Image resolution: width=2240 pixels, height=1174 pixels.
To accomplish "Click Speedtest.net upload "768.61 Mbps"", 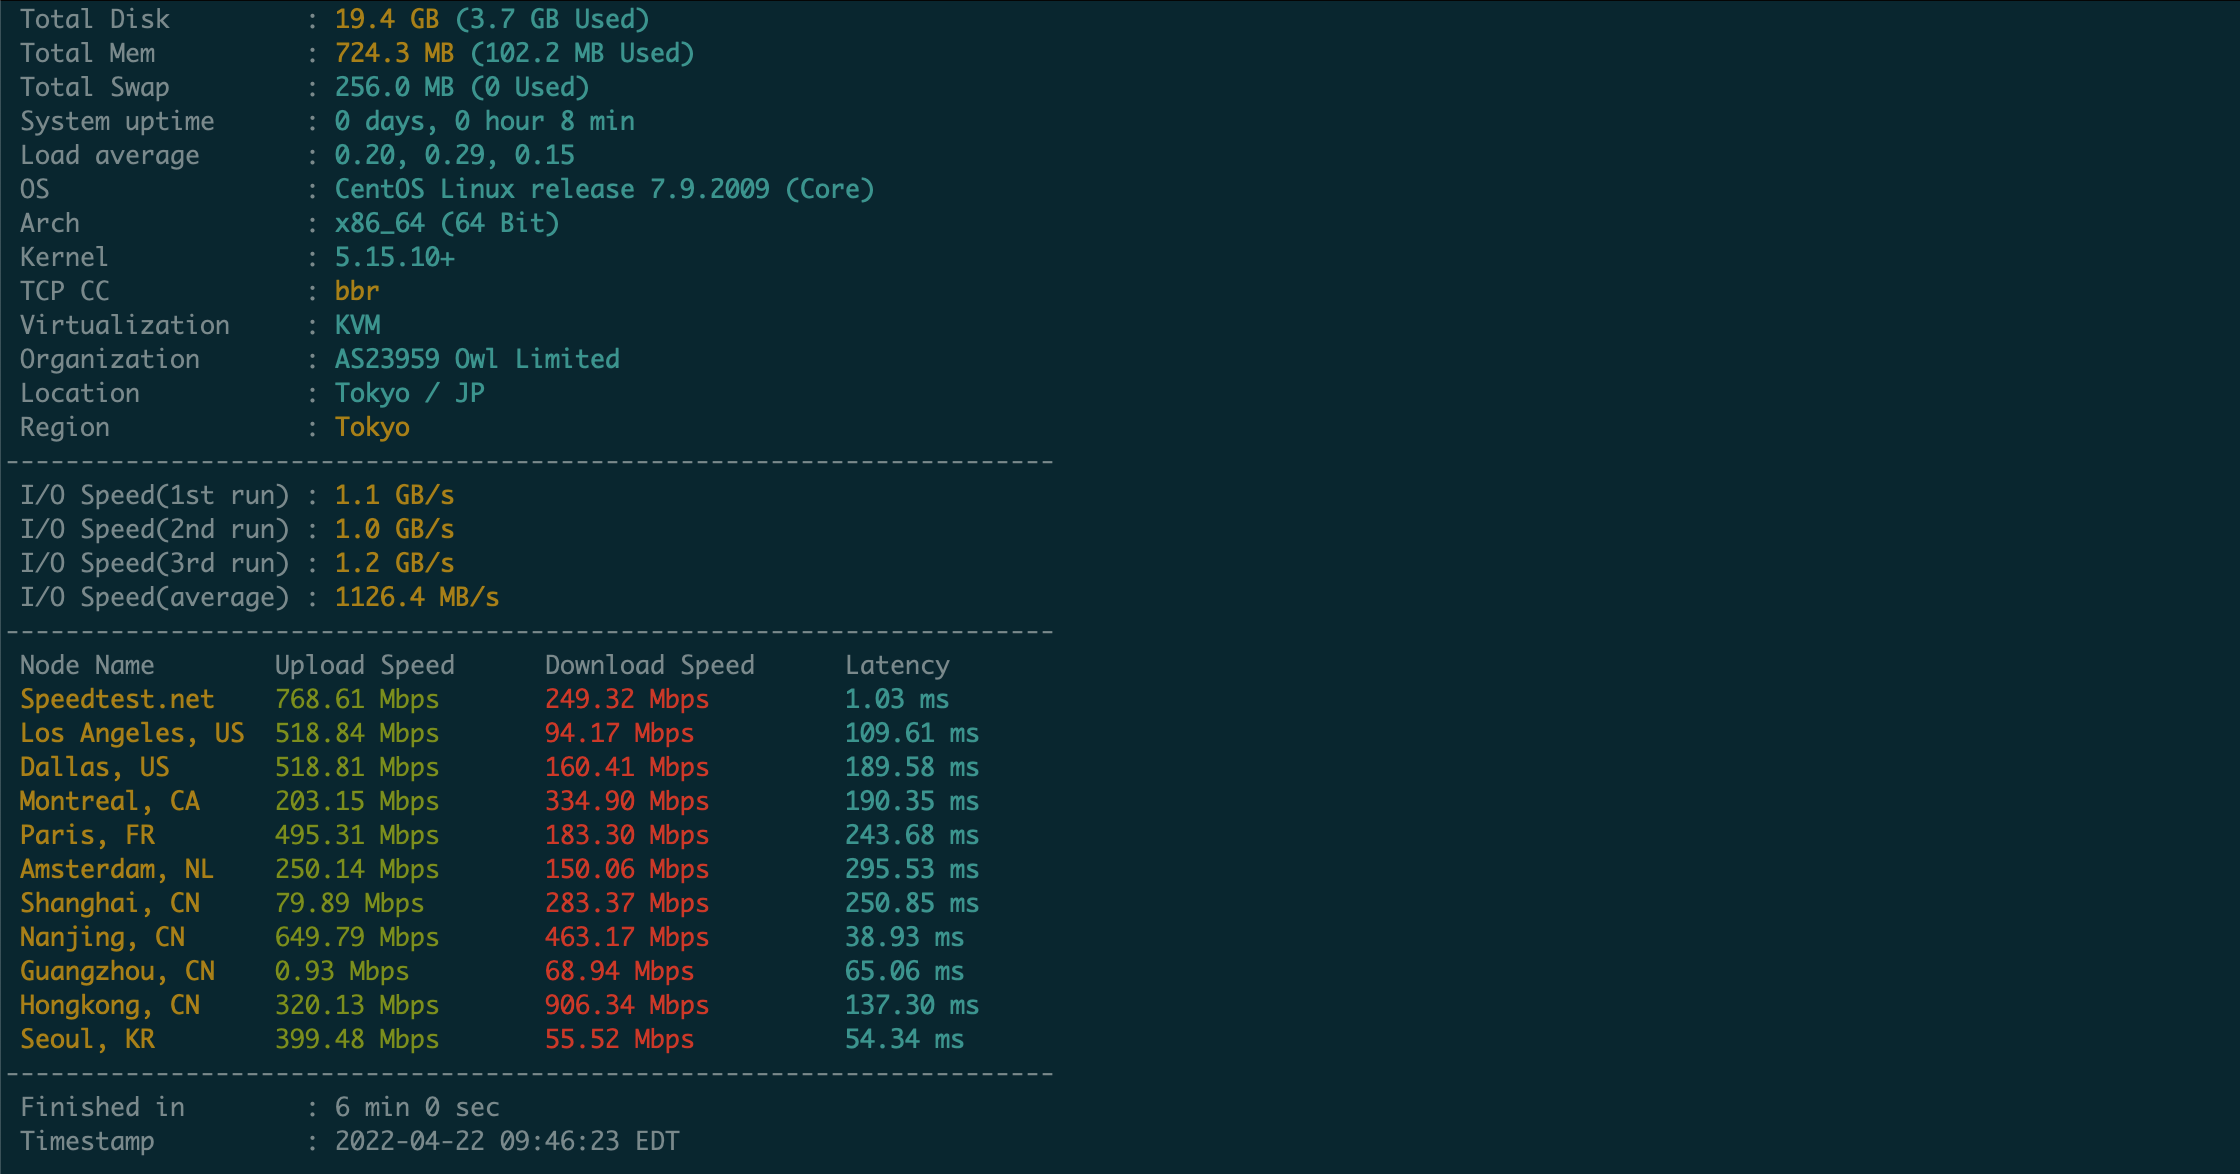I will [357, 699].
